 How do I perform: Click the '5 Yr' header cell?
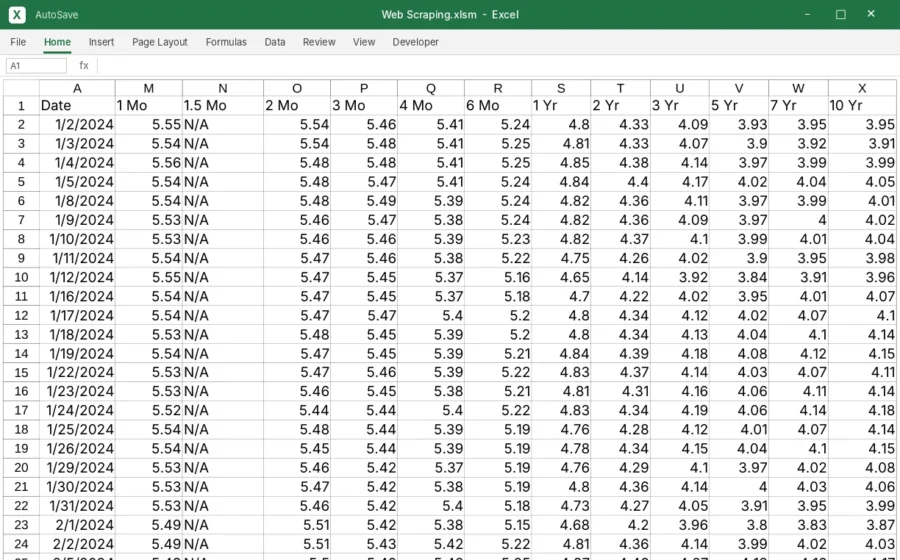pyautogui.click(x=739, y=106)
